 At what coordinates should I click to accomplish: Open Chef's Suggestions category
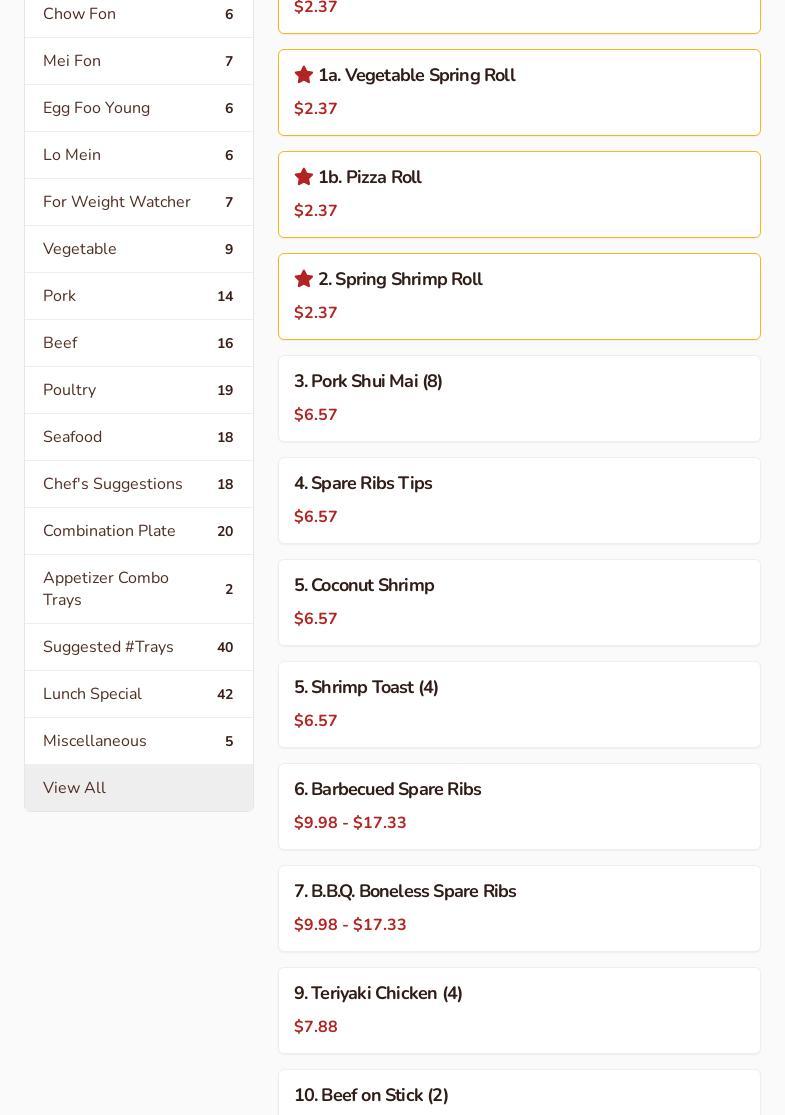click(138, 484)
